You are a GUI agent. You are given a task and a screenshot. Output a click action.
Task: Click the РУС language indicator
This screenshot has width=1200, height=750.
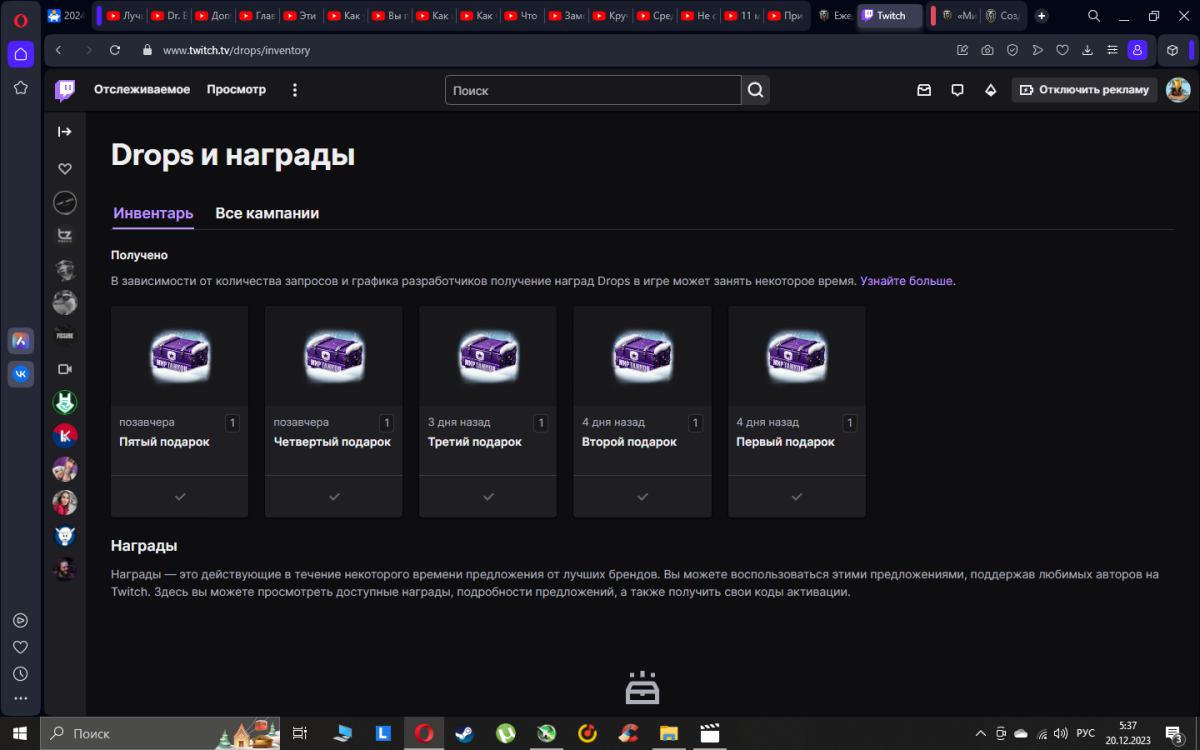[1085, 733]
